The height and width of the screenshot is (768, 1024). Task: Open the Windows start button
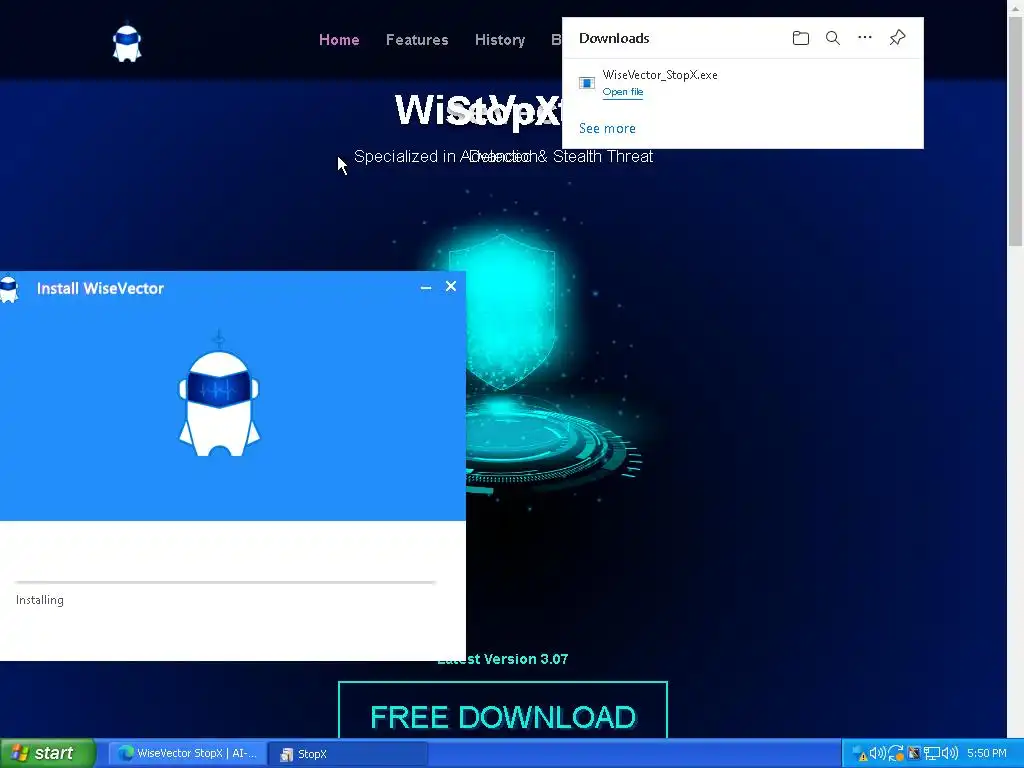coord(47,753)
